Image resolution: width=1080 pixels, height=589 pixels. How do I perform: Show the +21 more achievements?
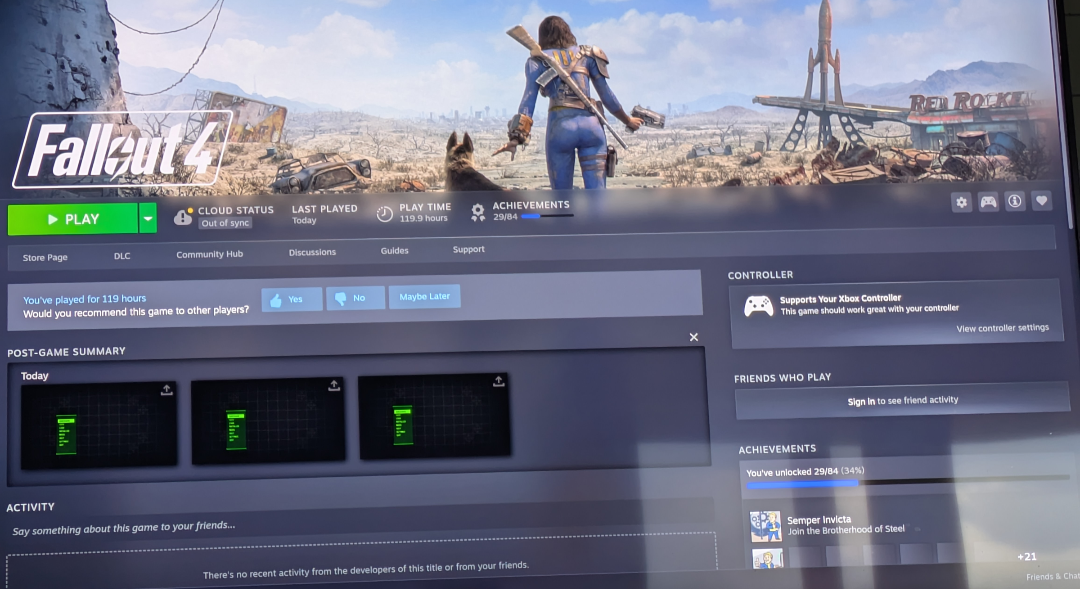tap(1026, 557)
